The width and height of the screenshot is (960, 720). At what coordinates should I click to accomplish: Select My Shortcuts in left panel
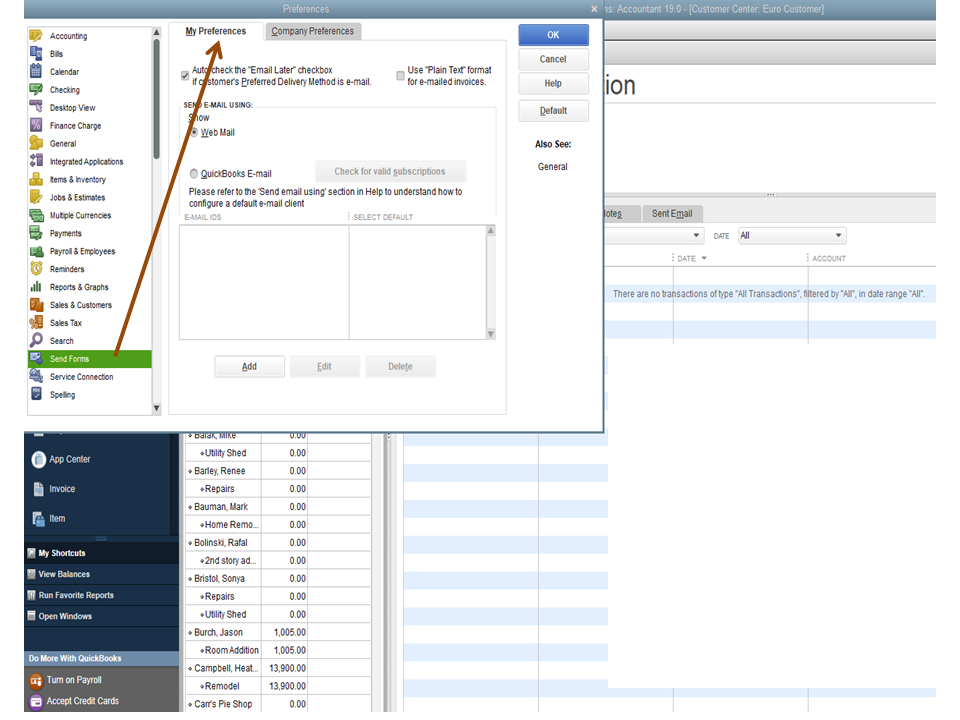click(x=102, y=553)
